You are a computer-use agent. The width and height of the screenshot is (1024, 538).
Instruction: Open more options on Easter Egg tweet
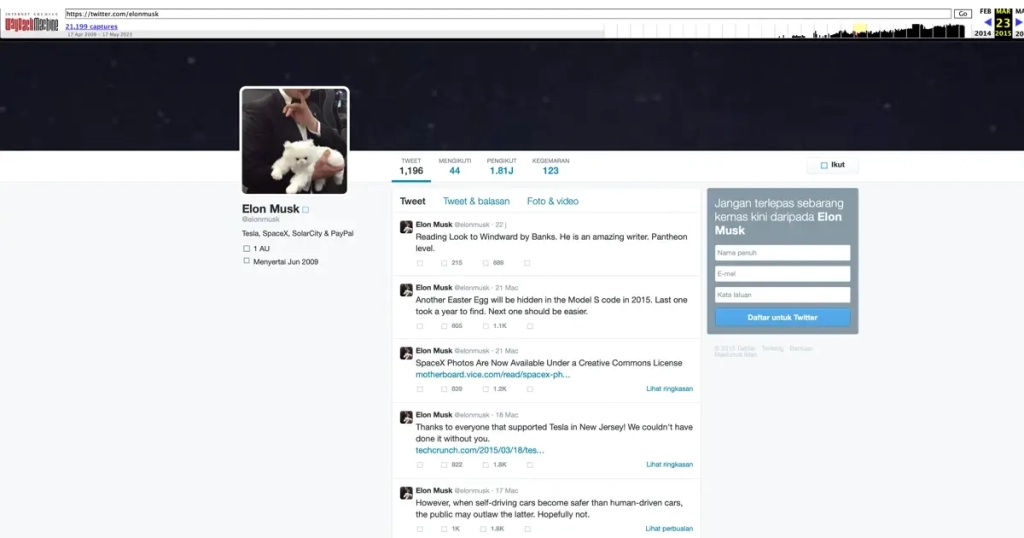(x=530, y=326)
